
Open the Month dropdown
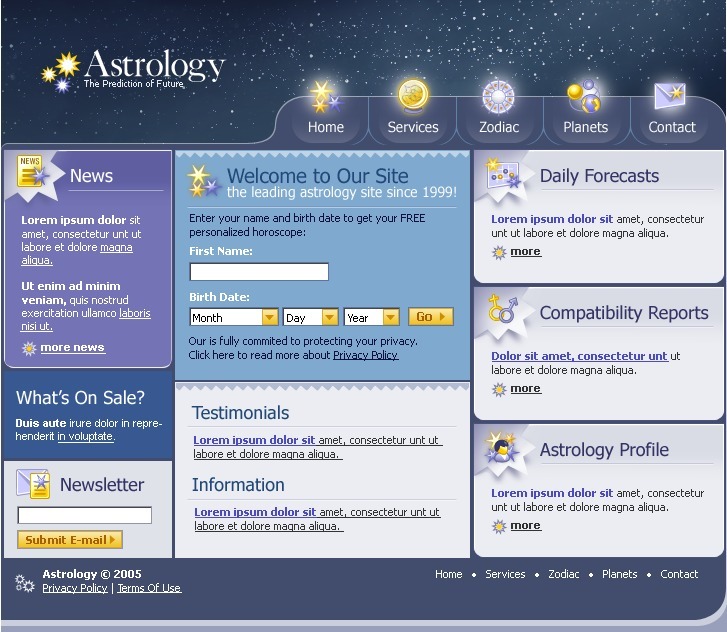[234, 317]
